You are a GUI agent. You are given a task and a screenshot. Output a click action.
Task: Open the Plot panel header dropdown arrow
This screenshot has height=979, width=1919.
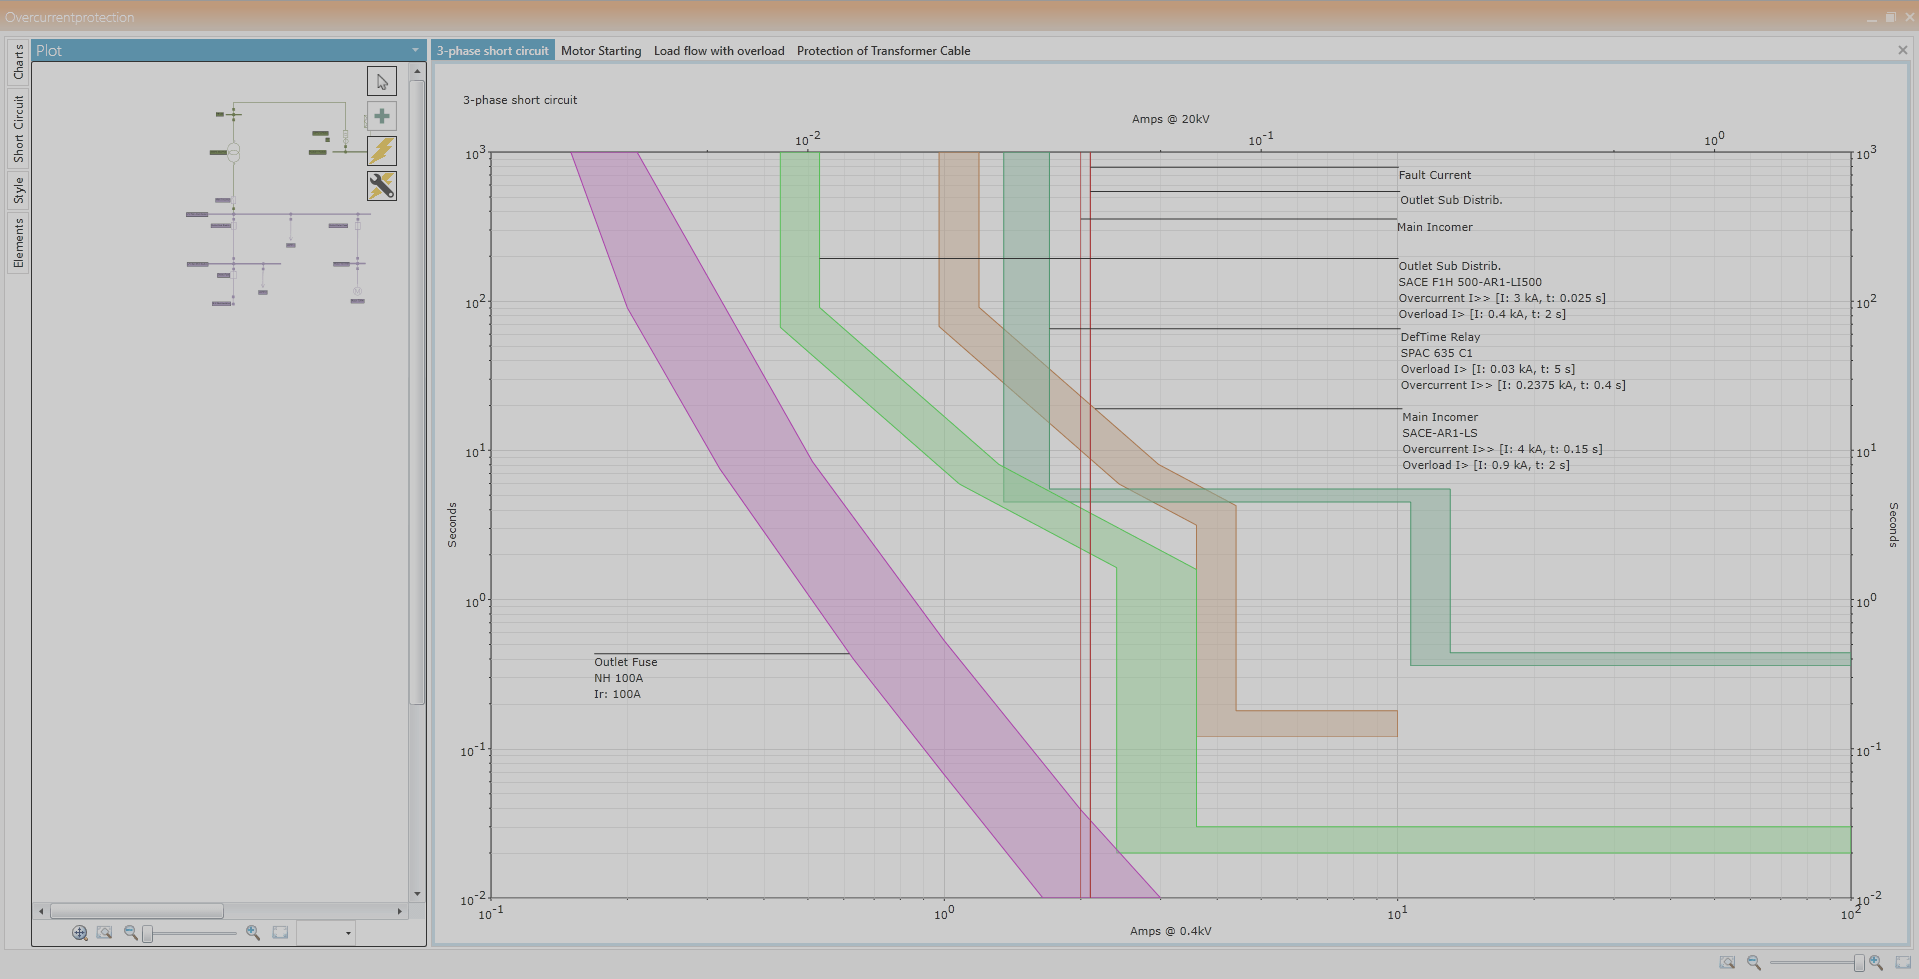pyautogui.click(x=415, y=50)
